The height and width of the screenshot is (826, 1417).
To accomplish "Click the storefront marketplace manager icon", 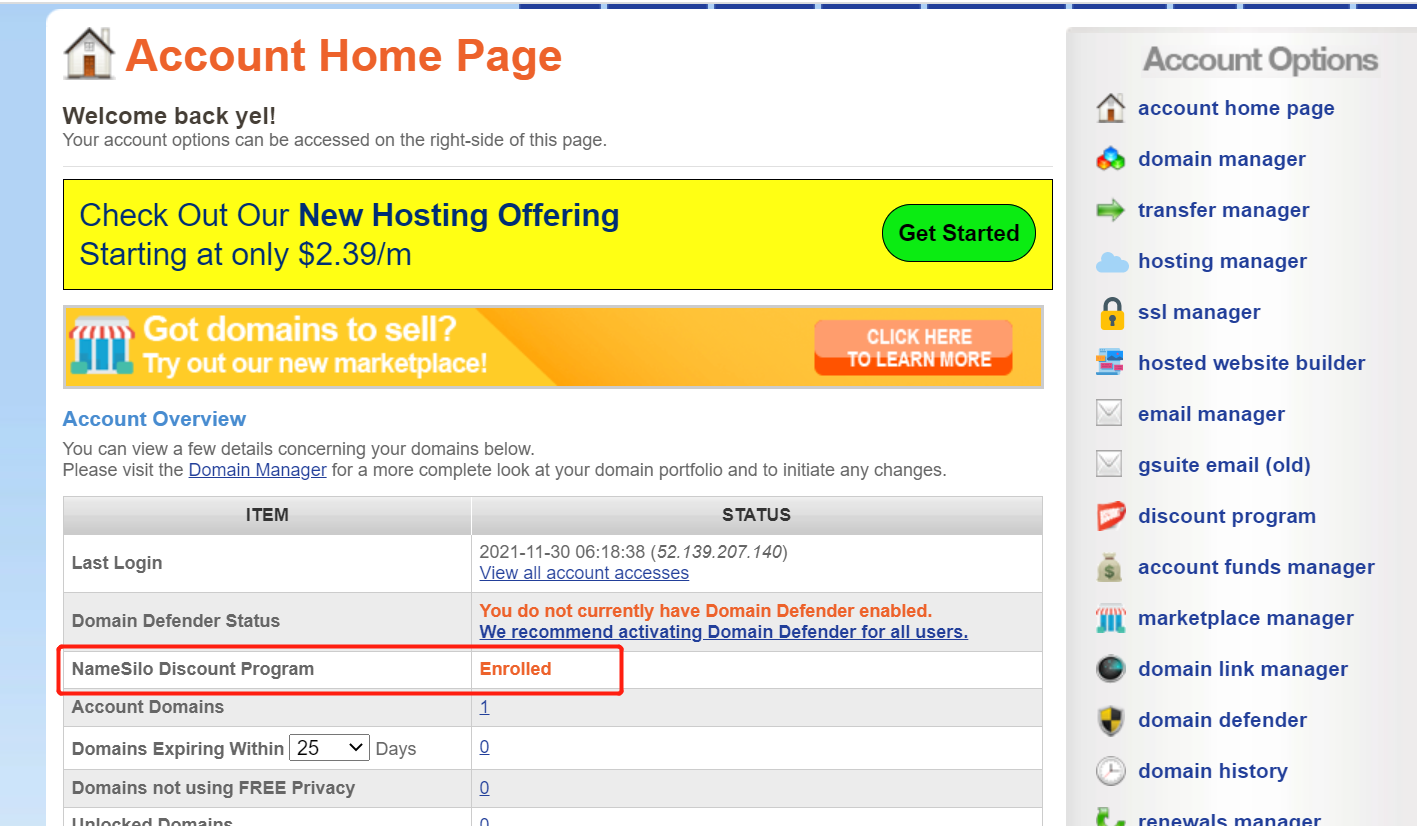I will pyautogui.click(x=1111, y=619).
